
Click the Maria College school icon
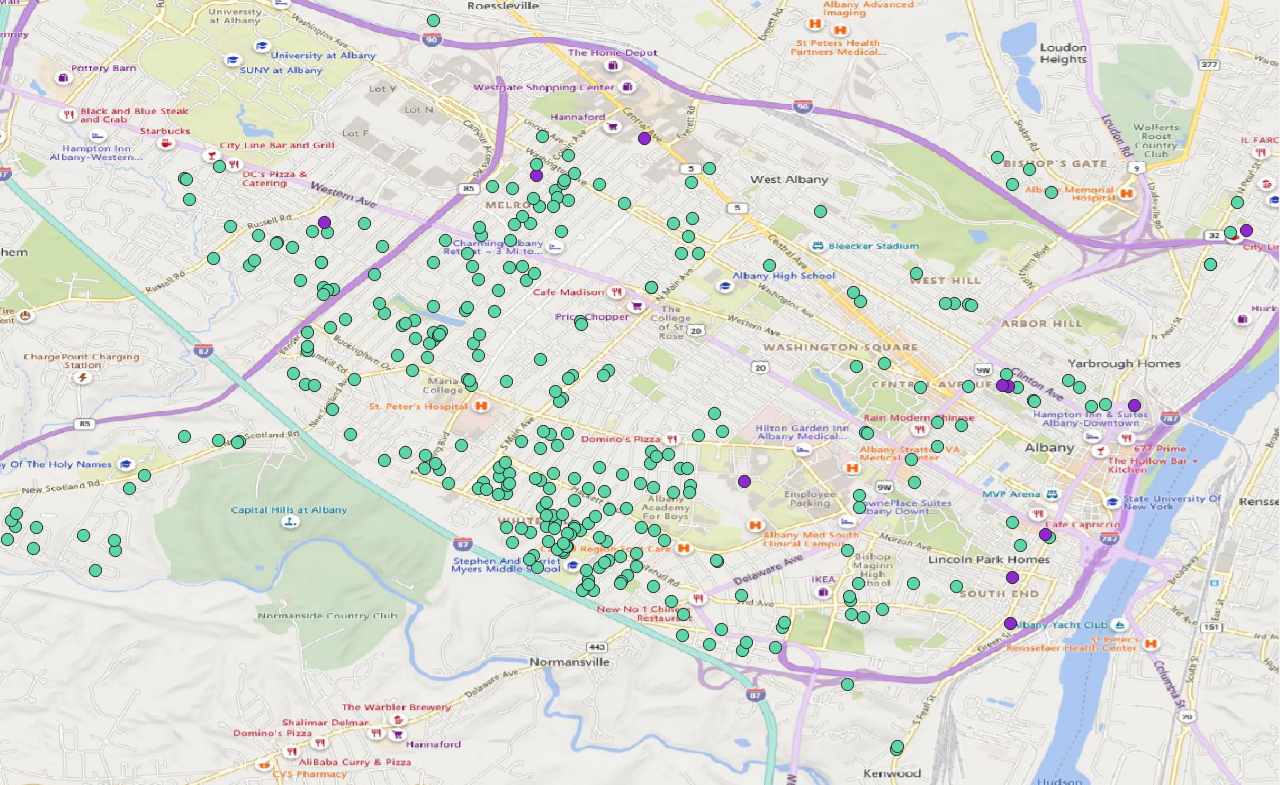tap(412, 370)
